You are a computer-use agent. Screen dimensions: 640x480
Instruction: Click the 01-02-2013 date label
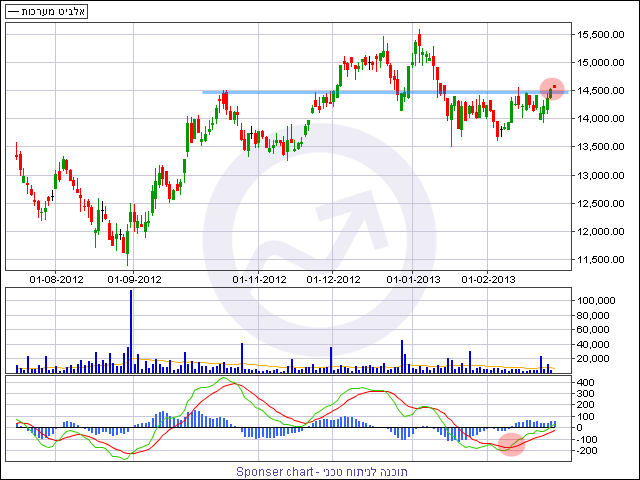pyautogui.click(x=488, y=280)
